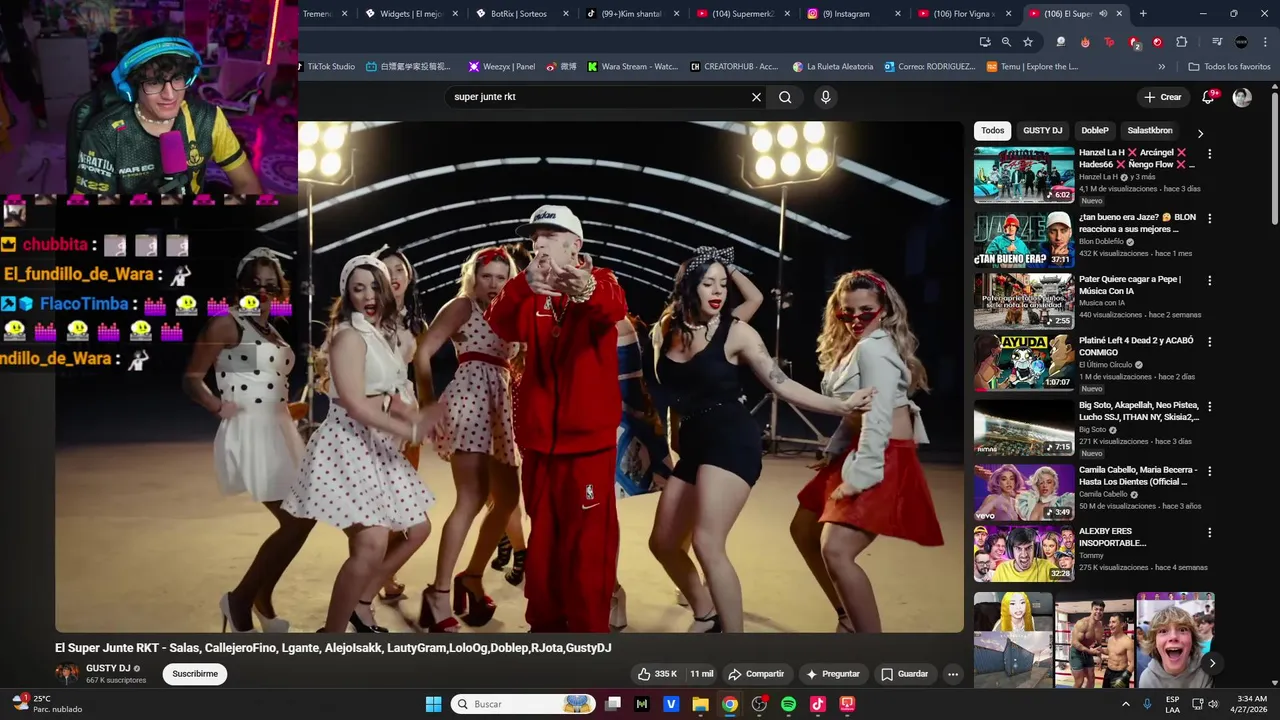Switch to the Flor Vigna browser tab
The width and height of the screenshot is (1280, 720).
tap(964, 14)
